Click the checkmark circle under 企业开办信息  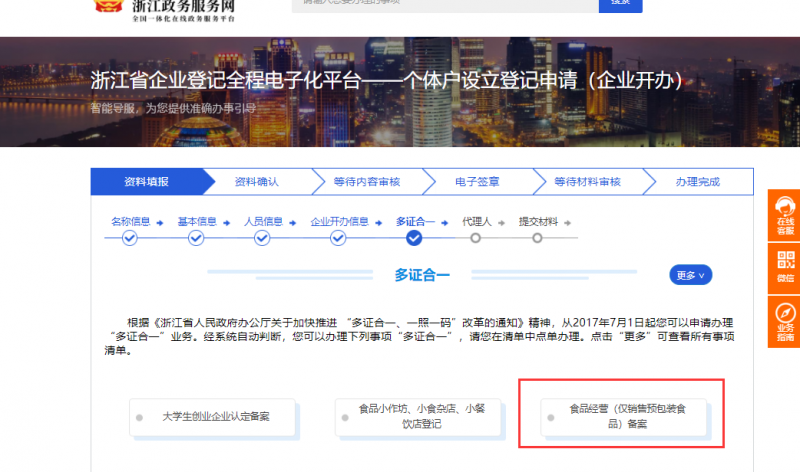(x=338, y=238)
